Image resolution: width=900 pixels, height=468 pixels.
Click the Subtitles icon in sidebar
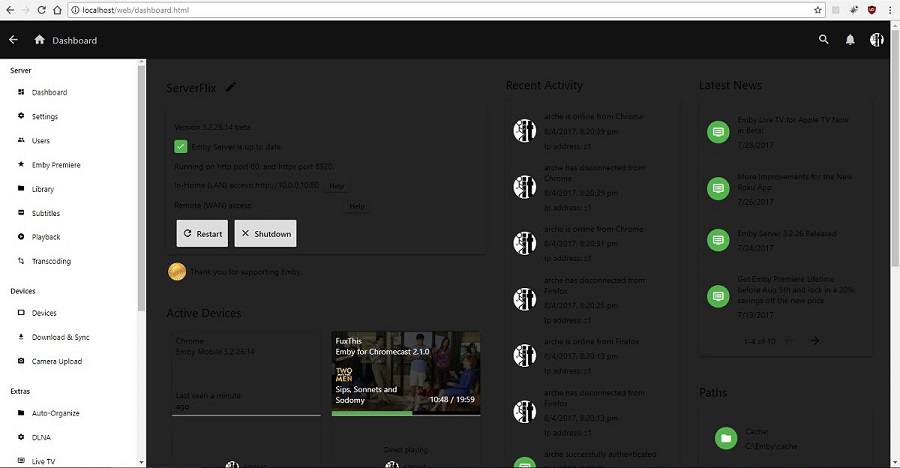tap(21, 212)
